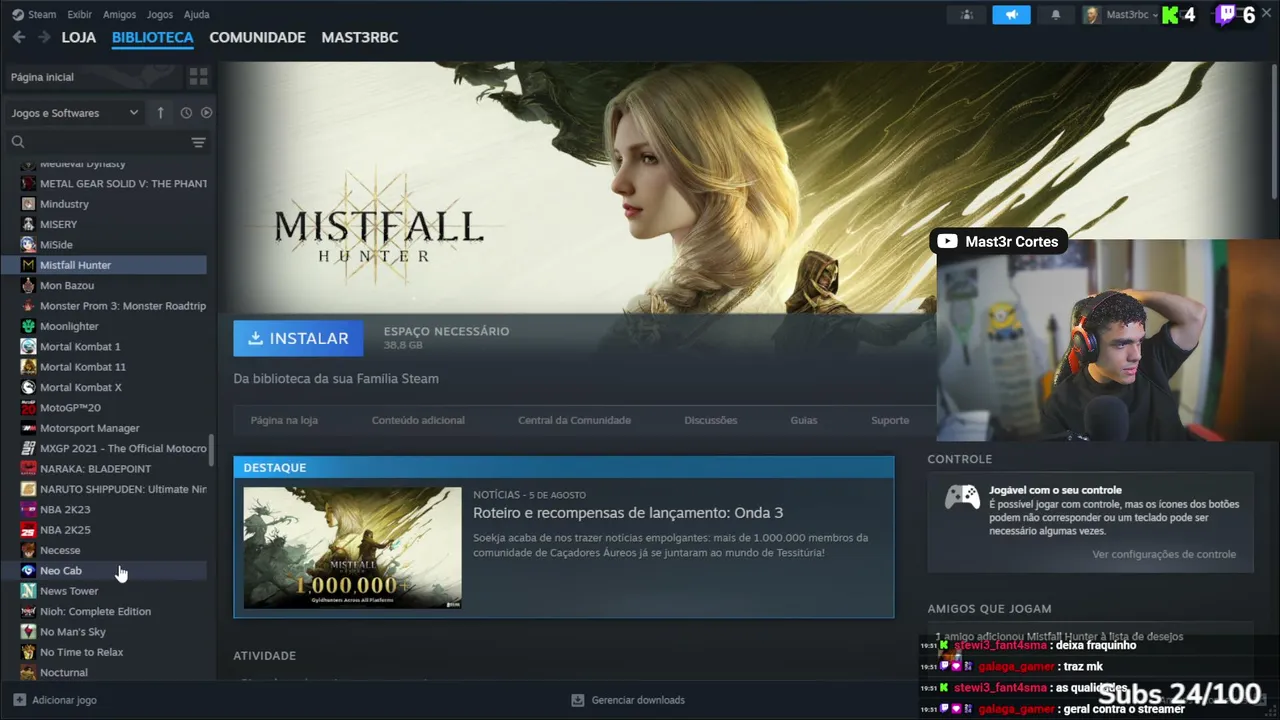
Task: Click the library search input field
Action: point(105,142)
